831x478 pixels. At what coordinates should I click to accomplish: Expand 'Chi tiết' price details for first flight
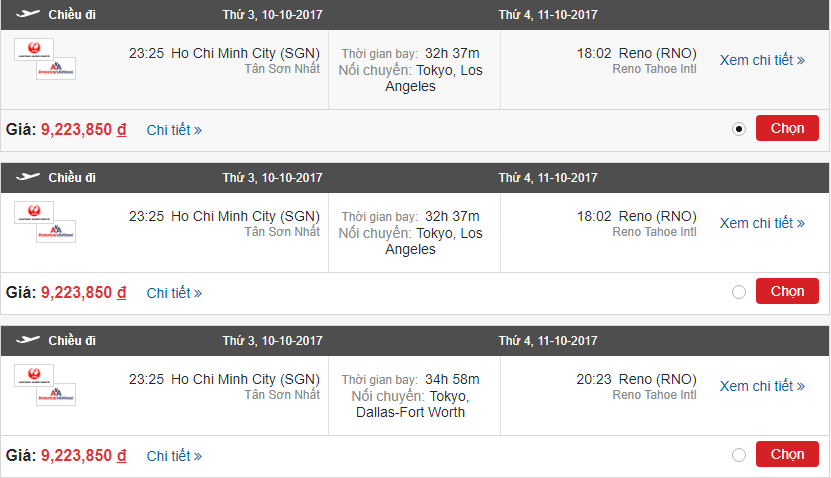pyautogui.click(x=174, y=130)
